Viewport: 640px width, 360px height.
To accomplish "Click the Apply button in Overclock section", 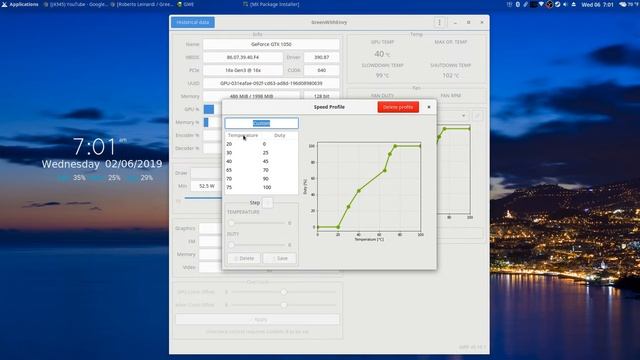I will [257, 319].
